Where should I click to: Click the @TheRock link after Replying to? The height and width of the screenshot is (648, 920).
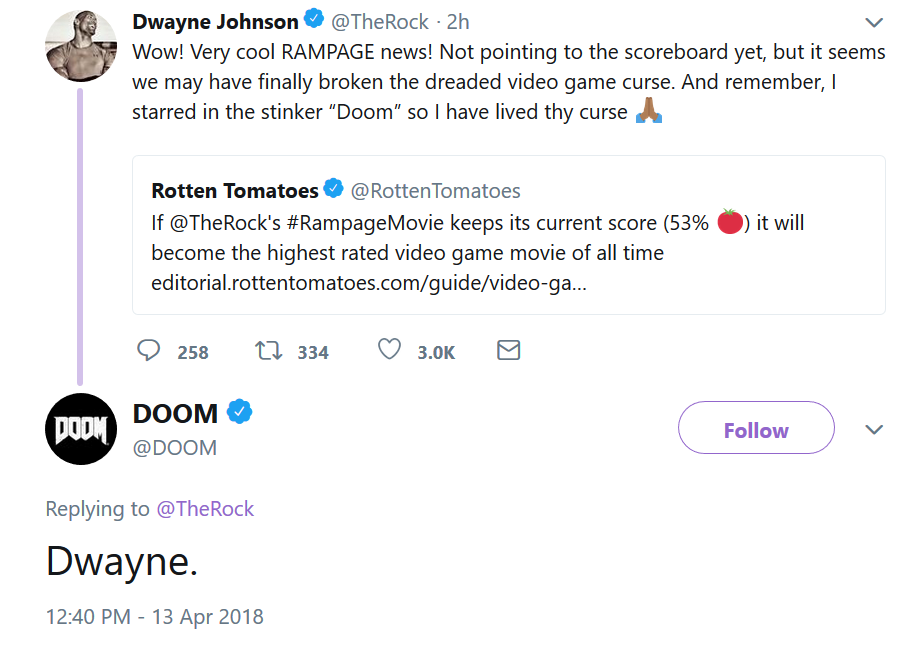tap(205, 509)
